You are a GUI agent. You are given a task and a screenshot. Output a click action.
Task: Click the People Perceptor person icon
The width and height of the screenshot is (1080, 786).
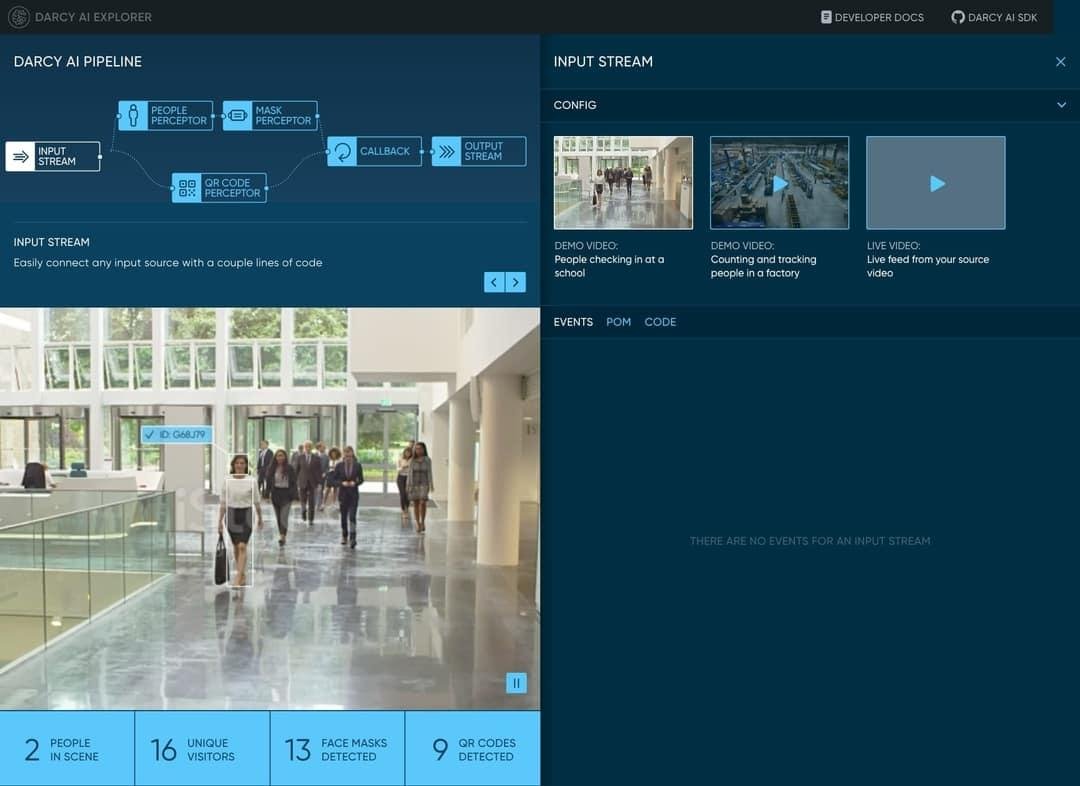pos(133,116)
